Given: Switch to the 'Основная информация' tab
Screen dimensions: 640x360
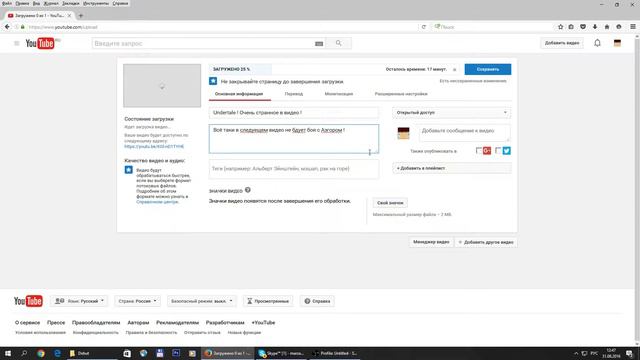Looking at the screenshot, I should pos(239,94).
